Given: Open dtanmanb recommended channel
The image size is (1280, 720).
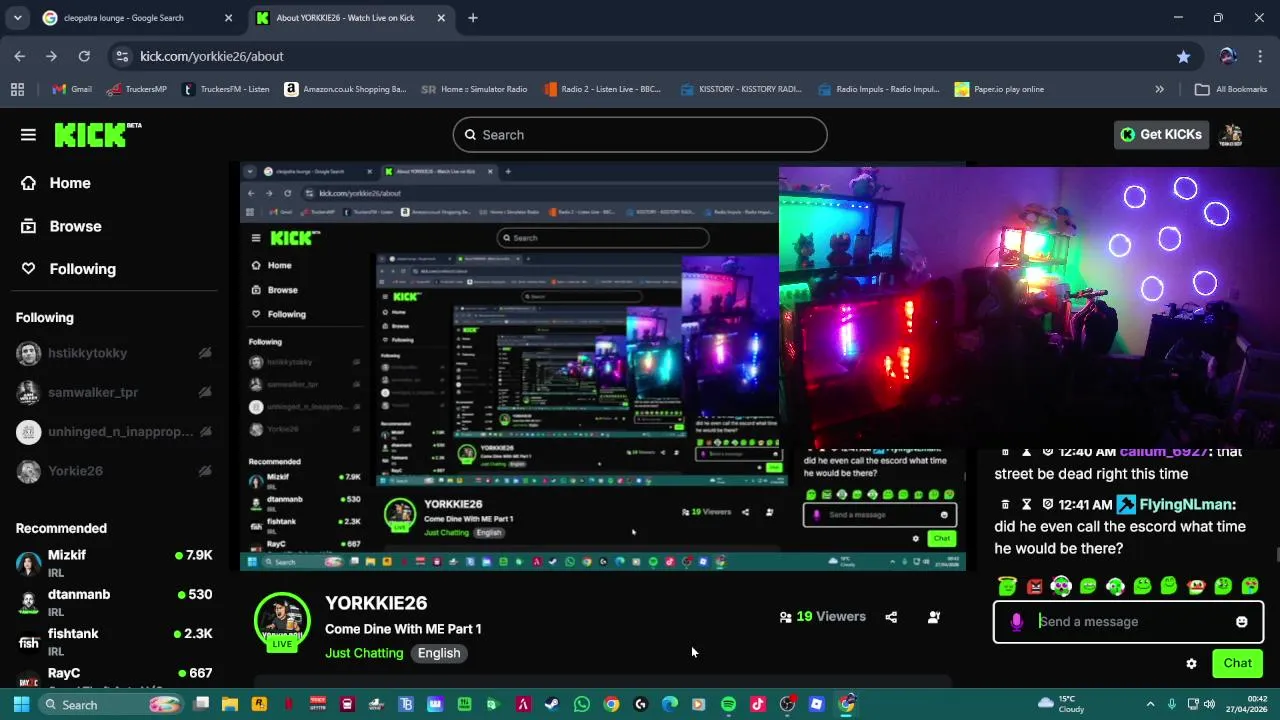Looking at the screenshot, I should 113,602.
